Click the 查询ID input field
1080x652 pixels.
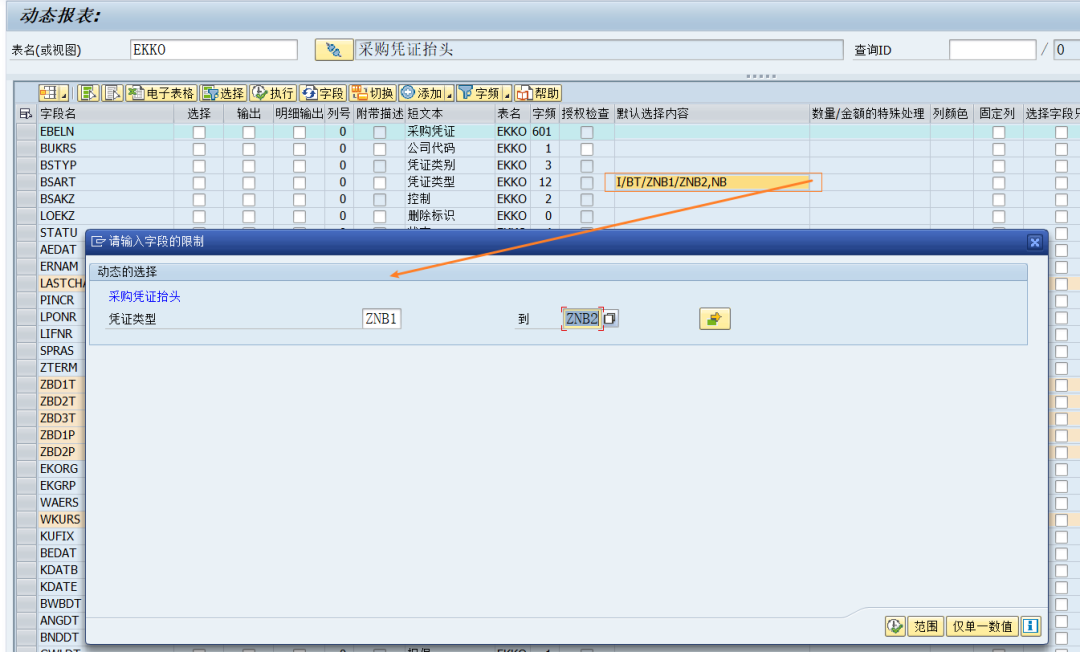(x=993, y=50)
